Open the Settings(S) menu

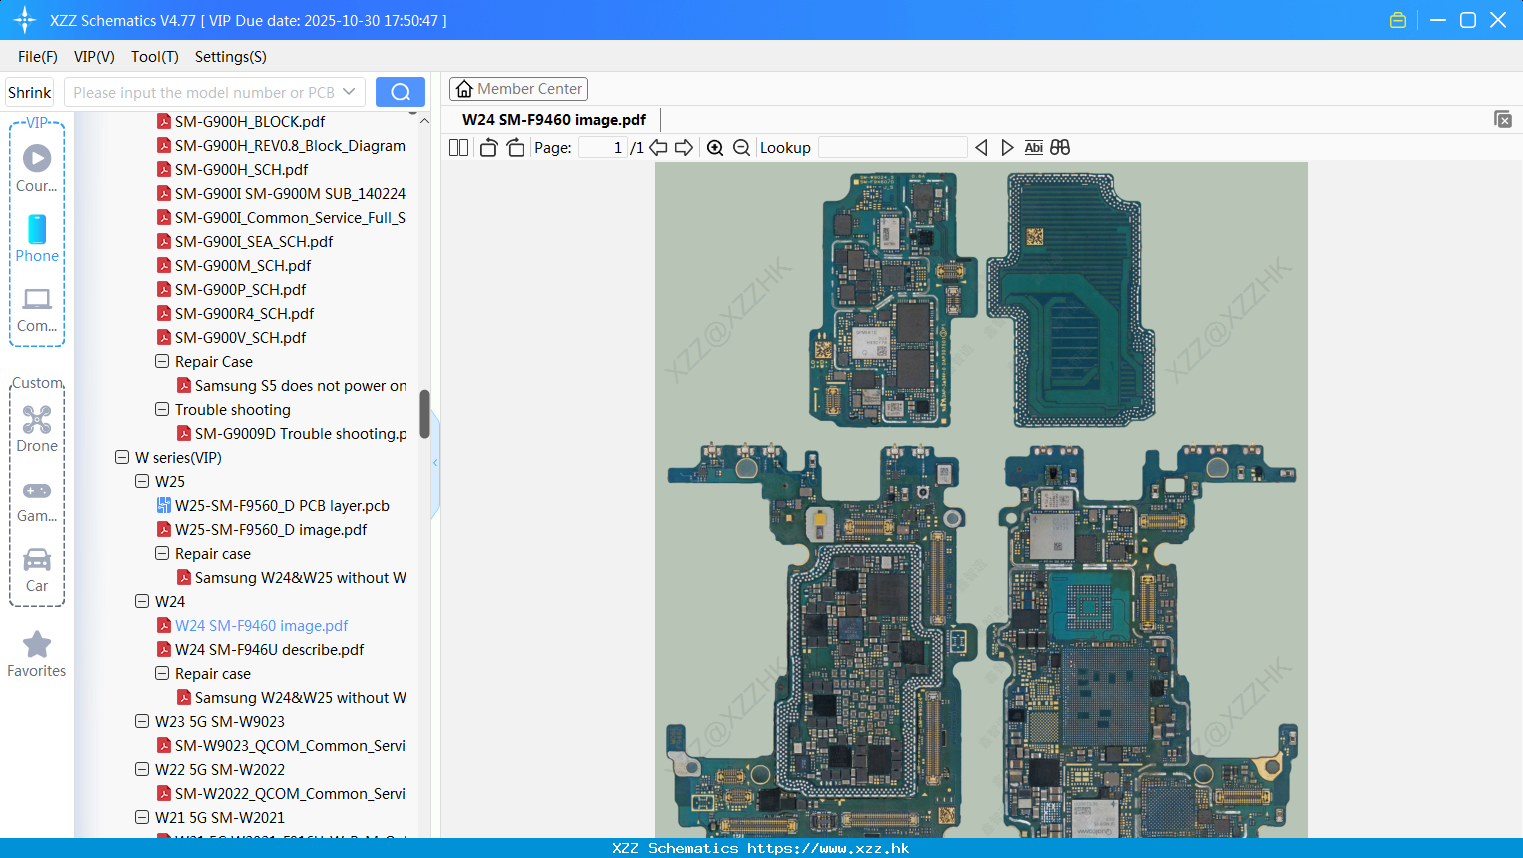point(231,56)
